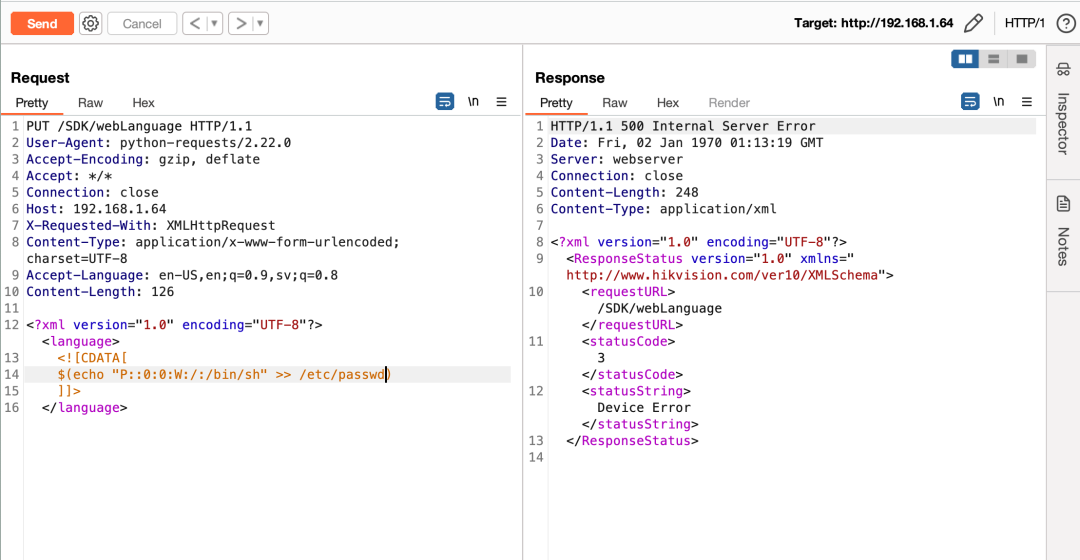
Task: Click the Accept-Encoding: gzip, deflate line
Action: pos(143,159)
